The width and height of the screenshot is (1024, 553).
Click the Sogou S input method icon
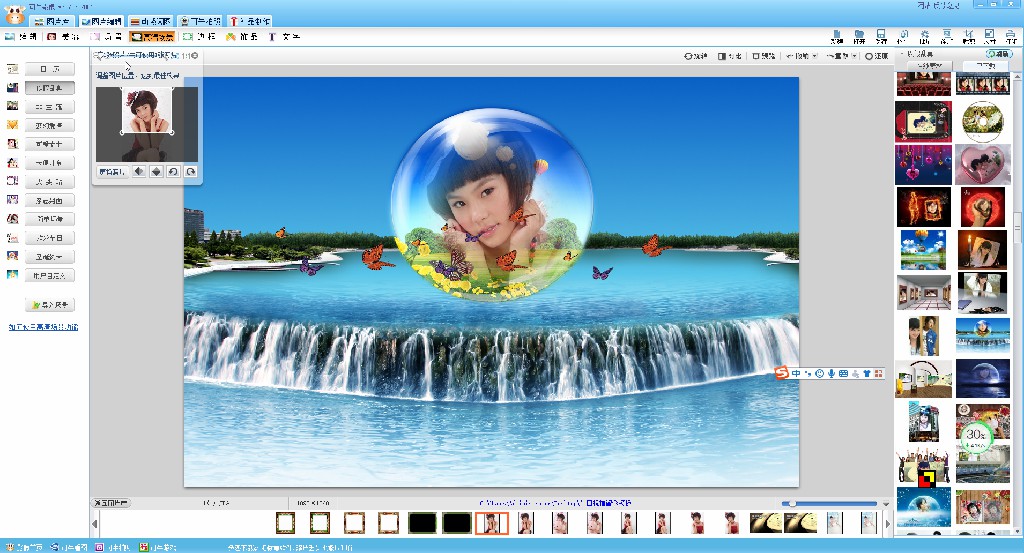click(782, 373)
